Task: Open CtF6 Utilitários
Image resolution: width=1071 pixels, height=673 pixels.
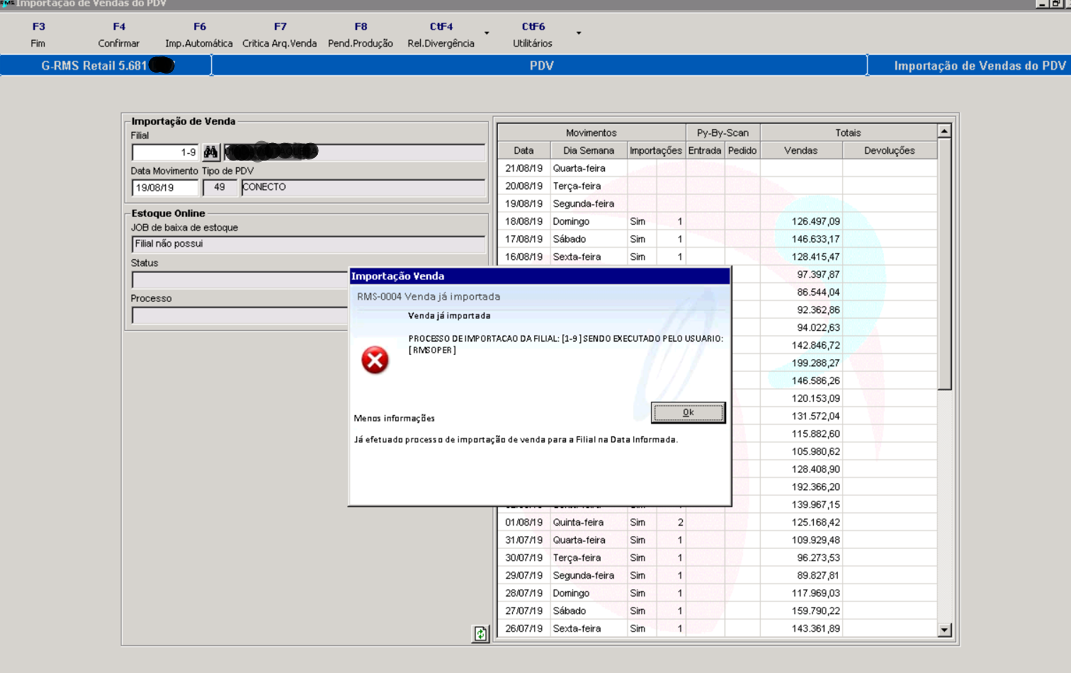Action: (533, 35)
